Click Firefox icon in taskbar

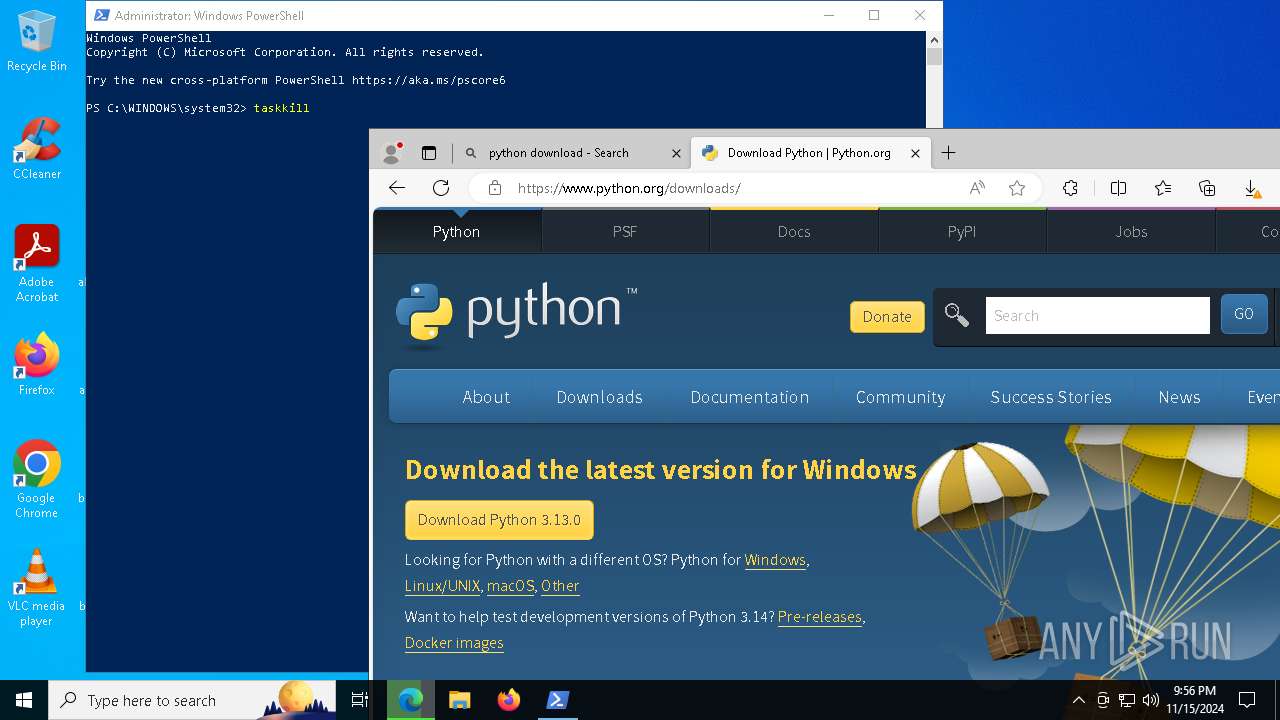[x=509, y=700]
